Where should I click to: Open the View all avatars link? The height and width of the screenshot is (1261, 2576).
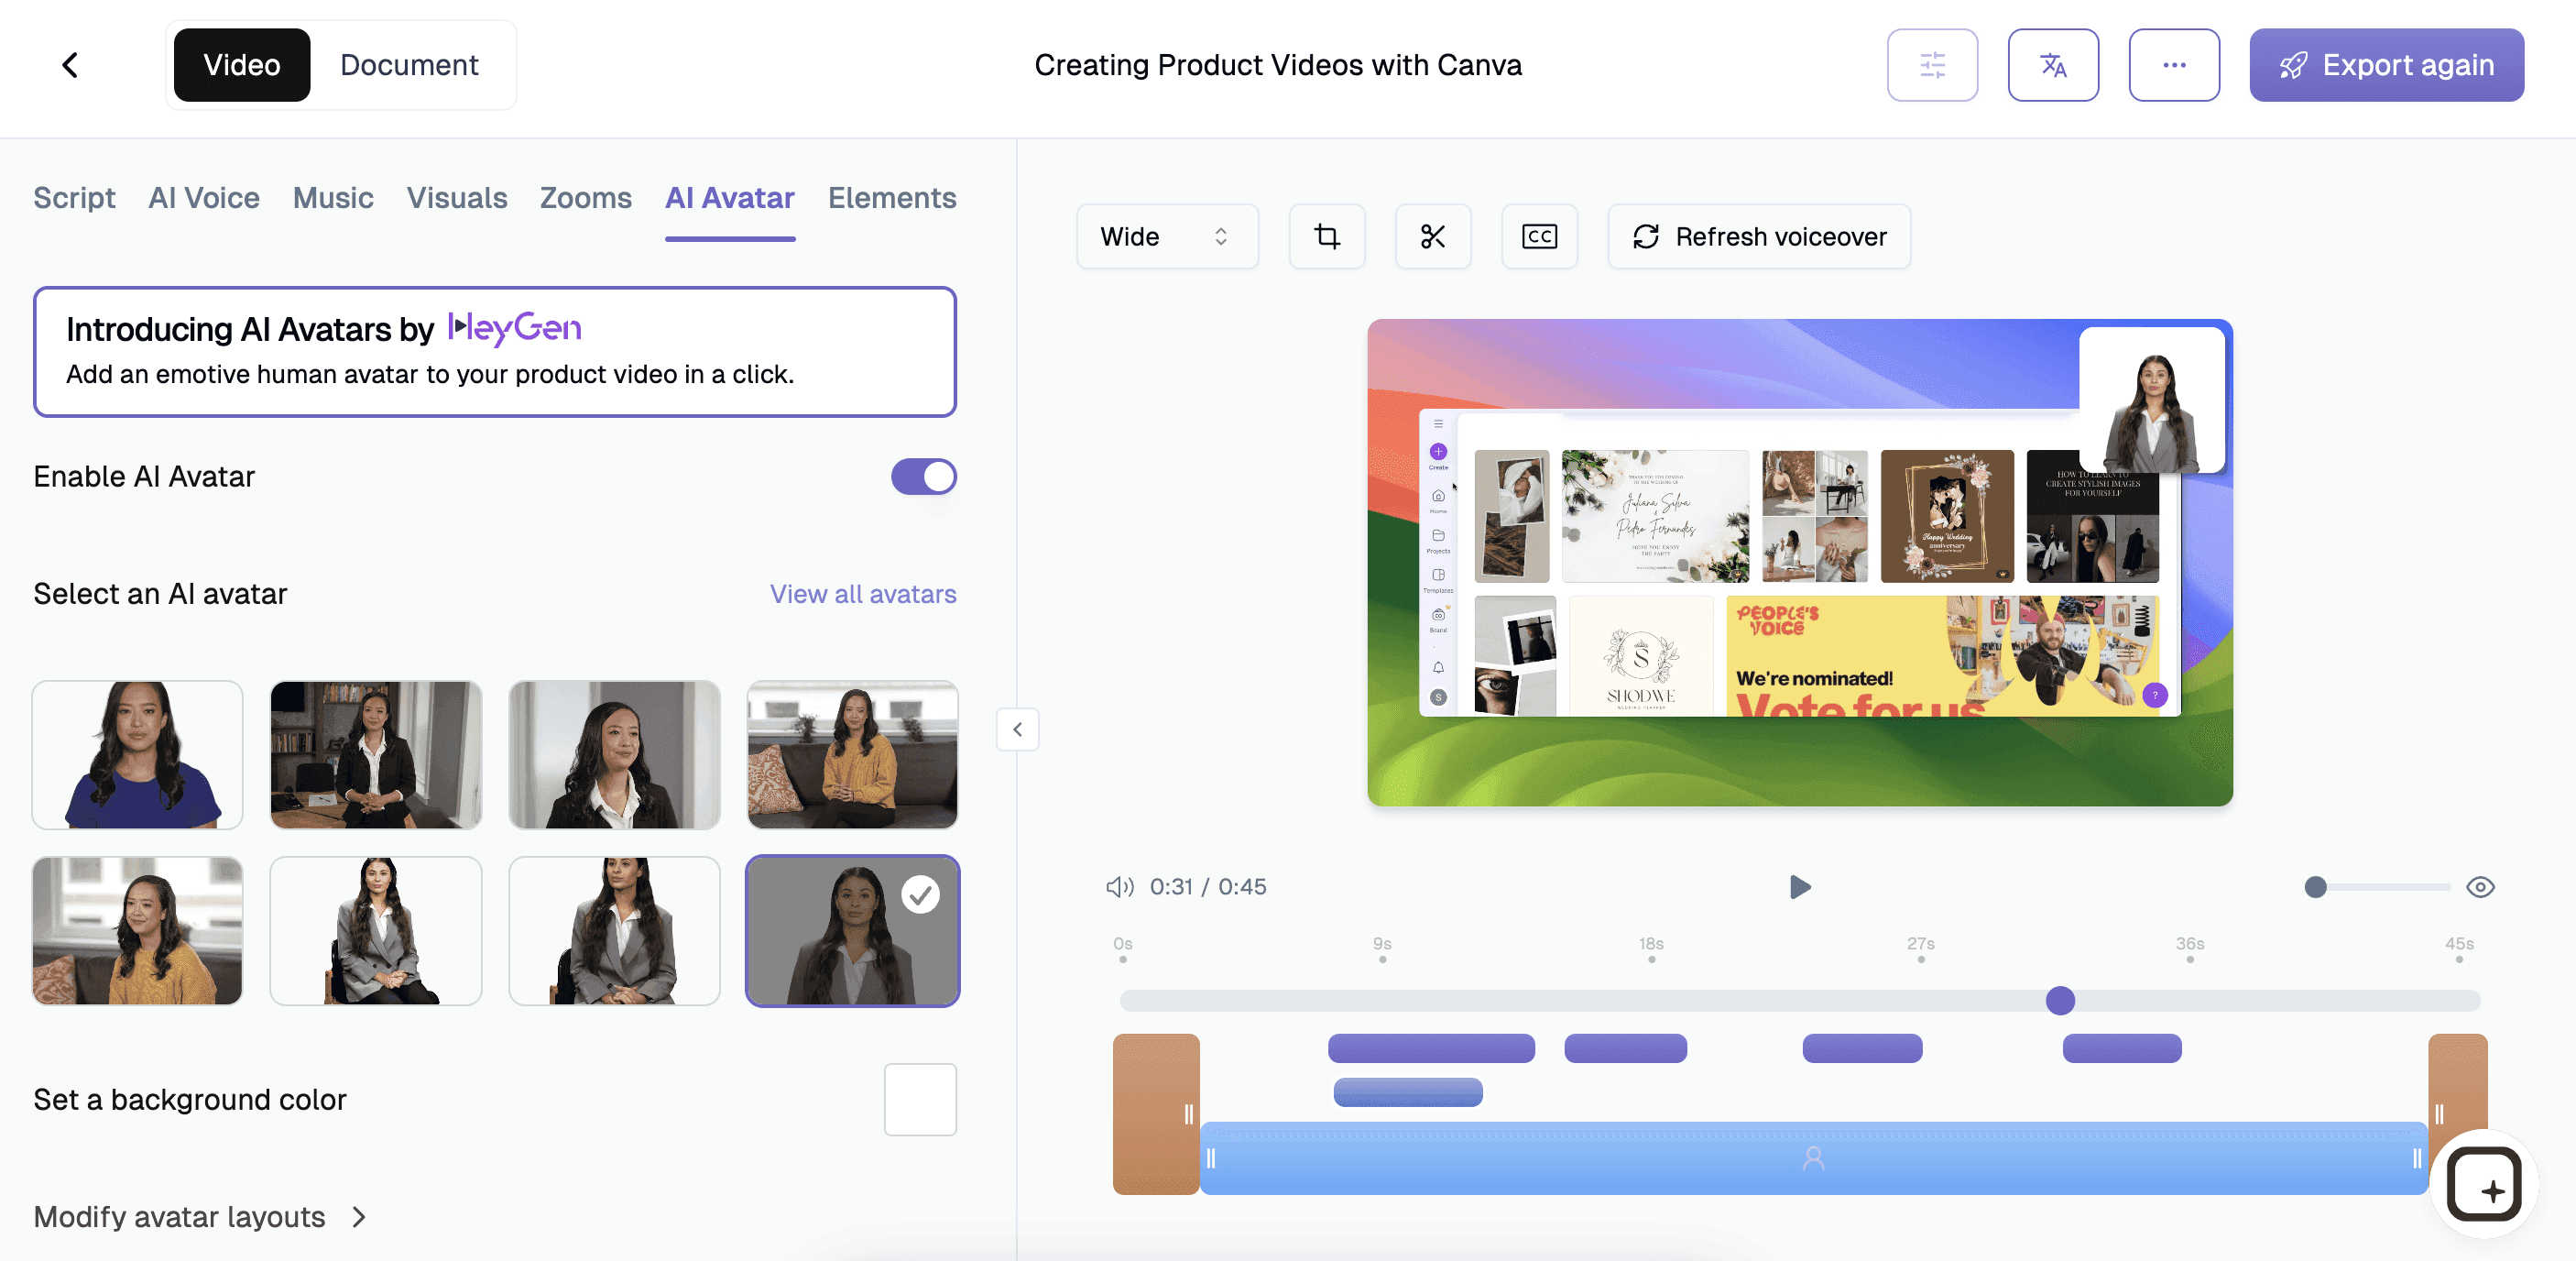(862, 594)
